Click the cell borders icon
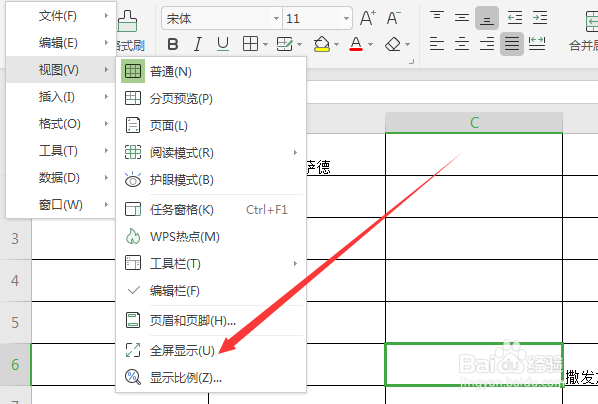The width and height of the screenshot is (598, 404). point(250,44)
